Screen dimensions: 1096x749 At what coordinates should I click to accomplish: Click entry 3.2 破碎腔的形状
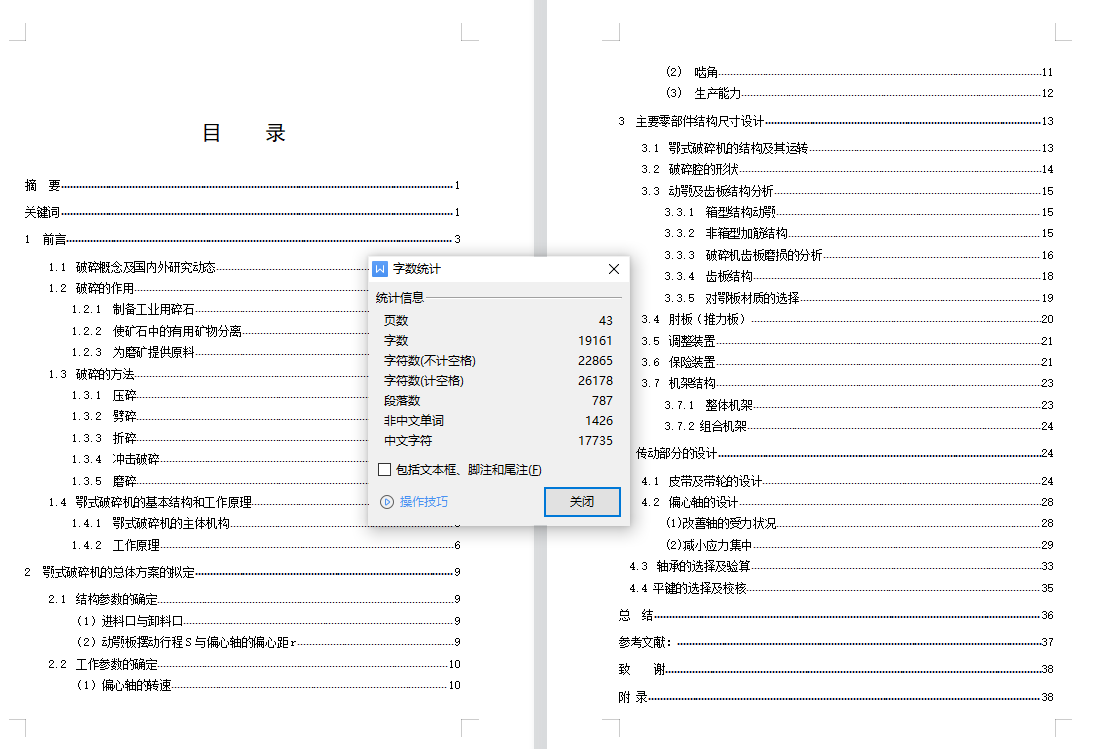(x=847, y=169)
